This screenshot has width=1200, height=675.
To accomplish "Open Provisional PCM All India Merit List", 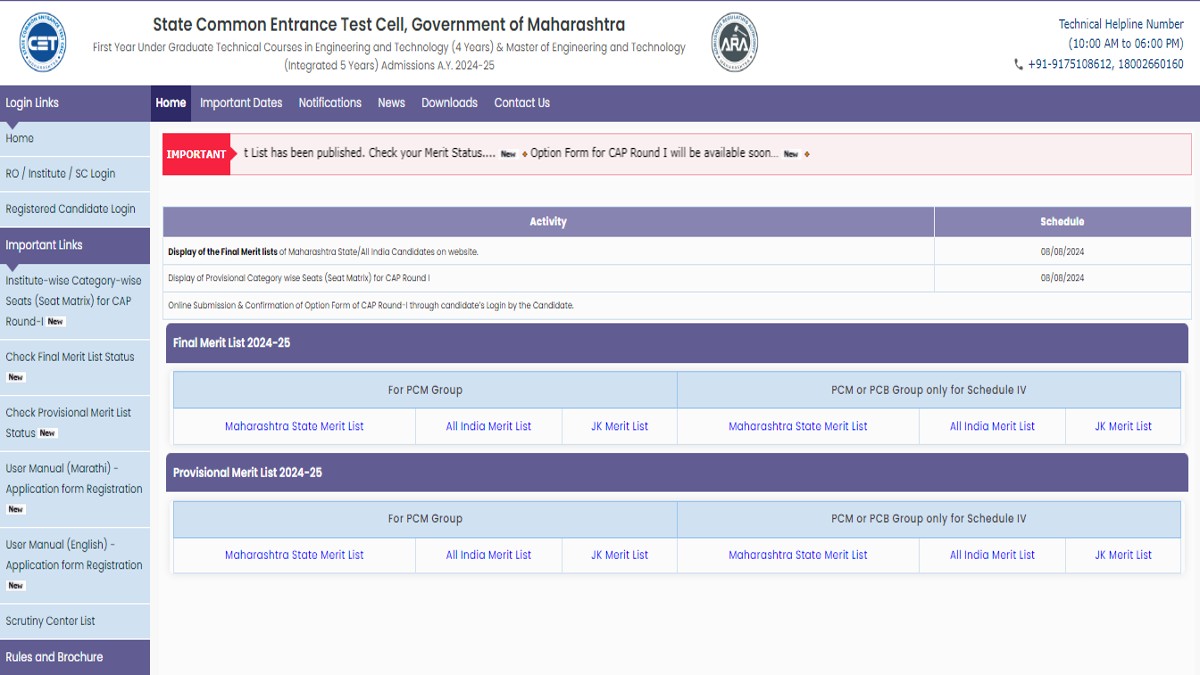I will click(488, 555).
